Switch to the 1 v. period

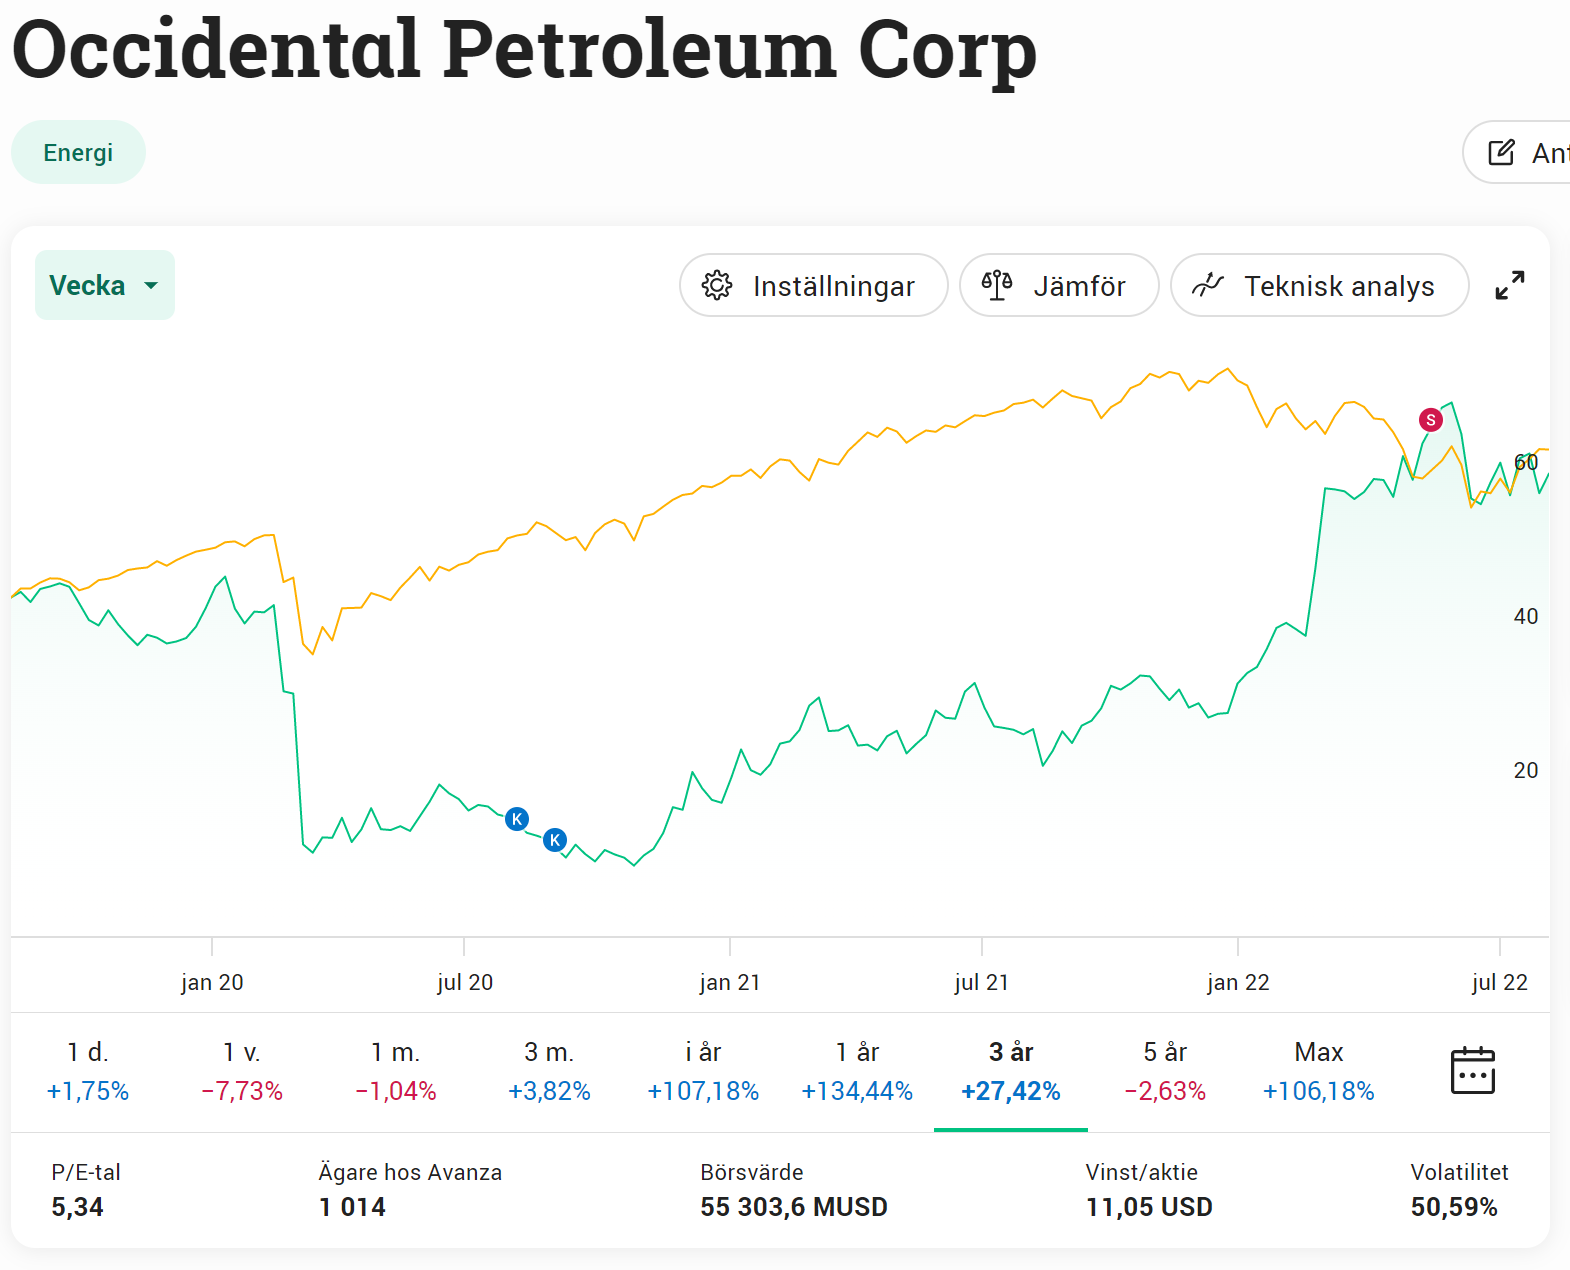point(242,1071)
